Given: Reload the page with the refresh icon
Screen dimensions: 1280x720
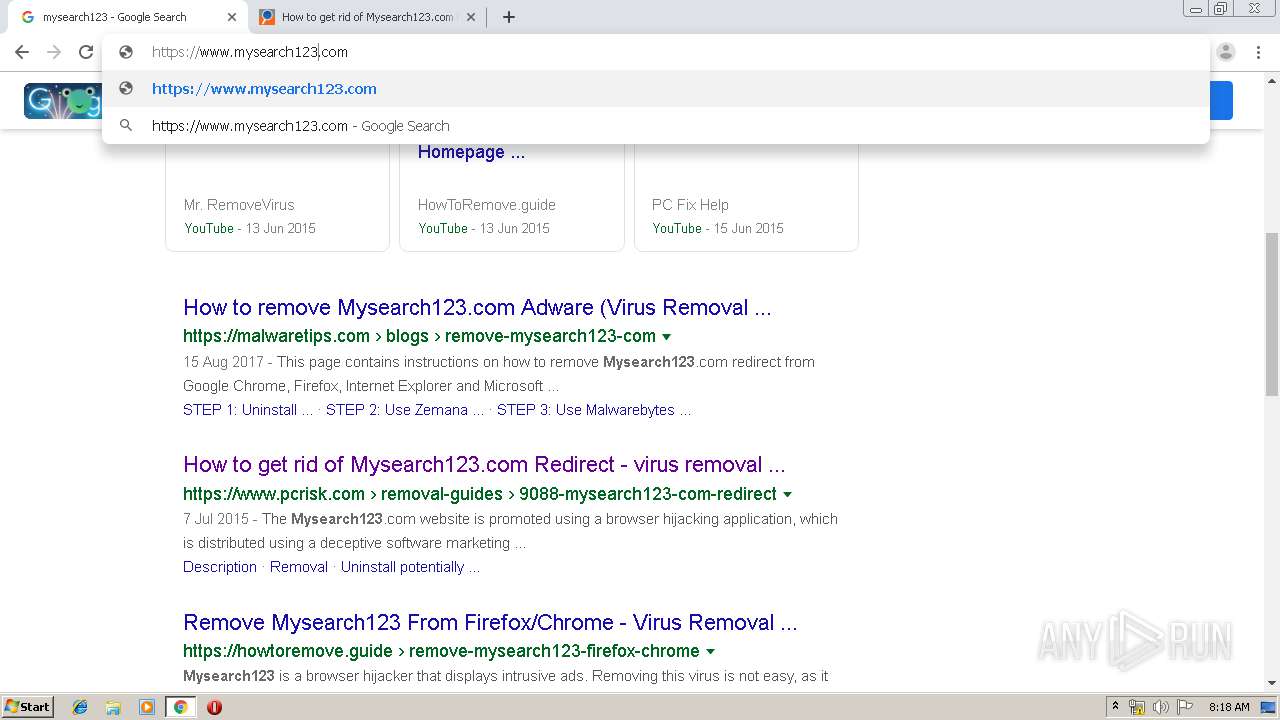Looking at the screenshot, I should tap(86, 52).
